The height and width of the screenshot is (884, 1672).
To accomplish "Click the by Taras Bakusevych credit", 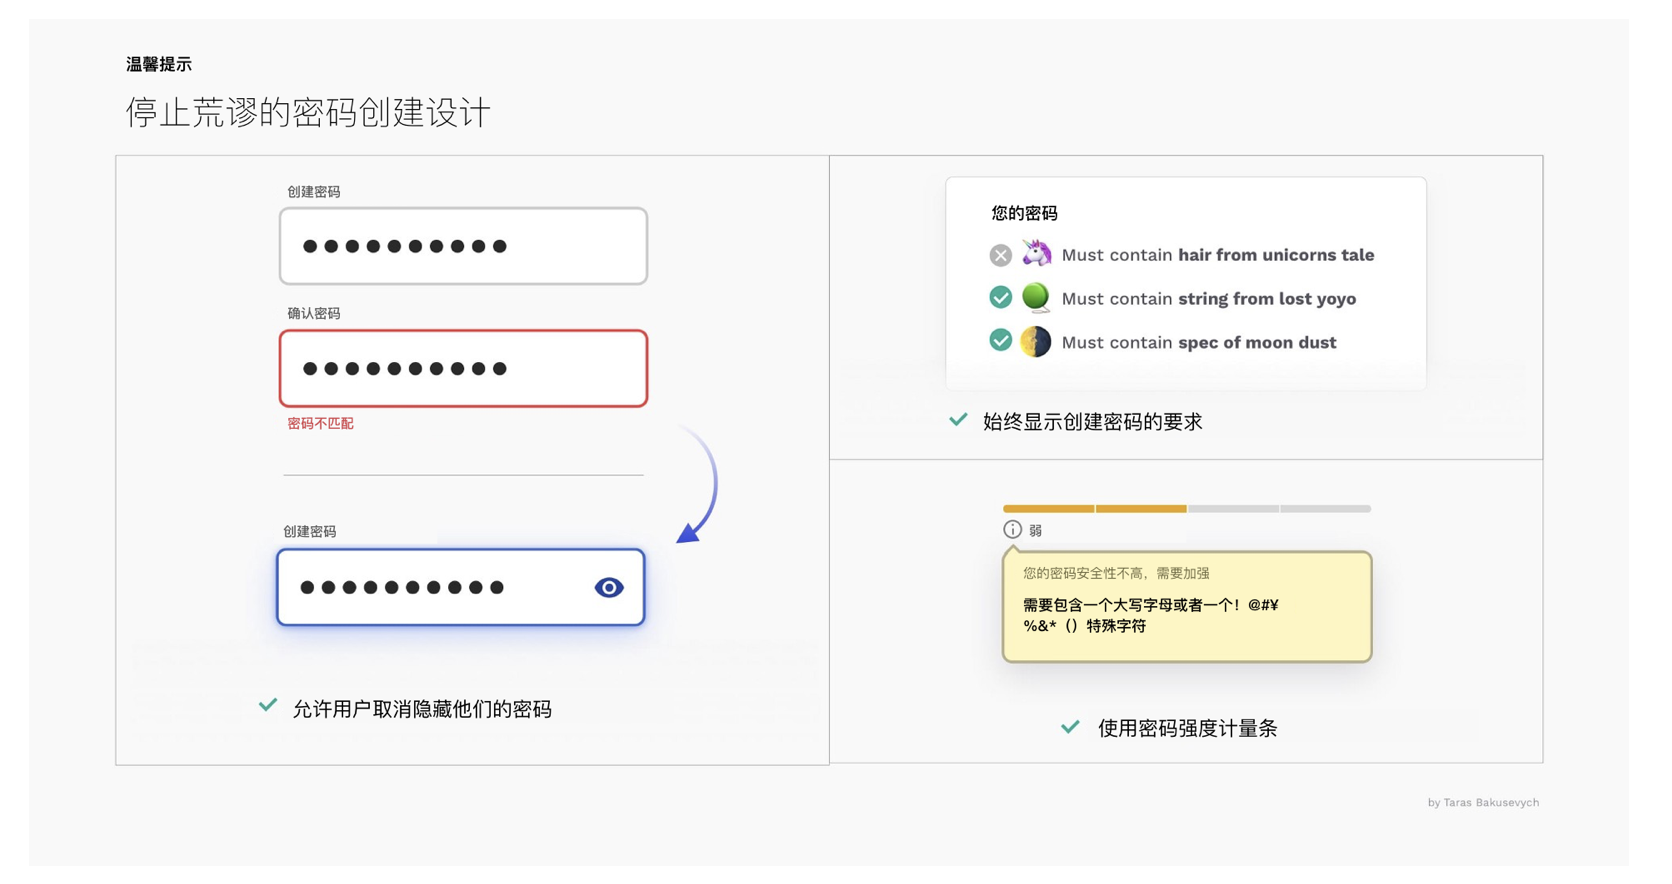I will [x=1482, y=803].
